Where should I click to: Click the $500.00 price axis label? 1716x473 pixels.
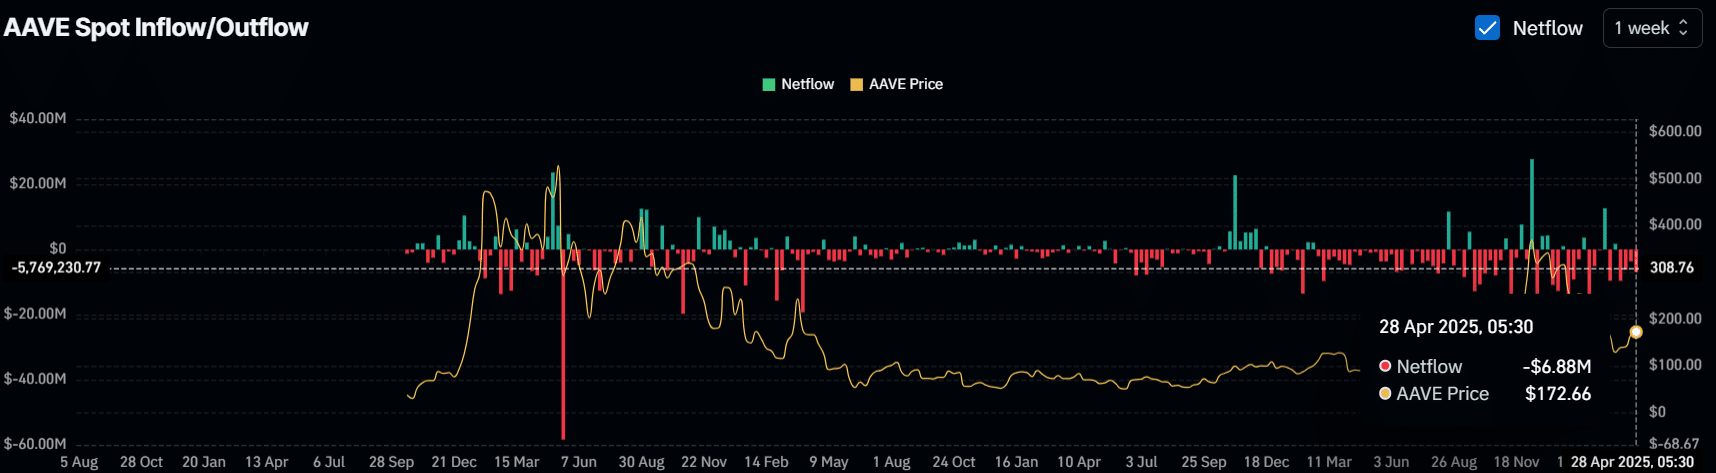[1675, 178]
